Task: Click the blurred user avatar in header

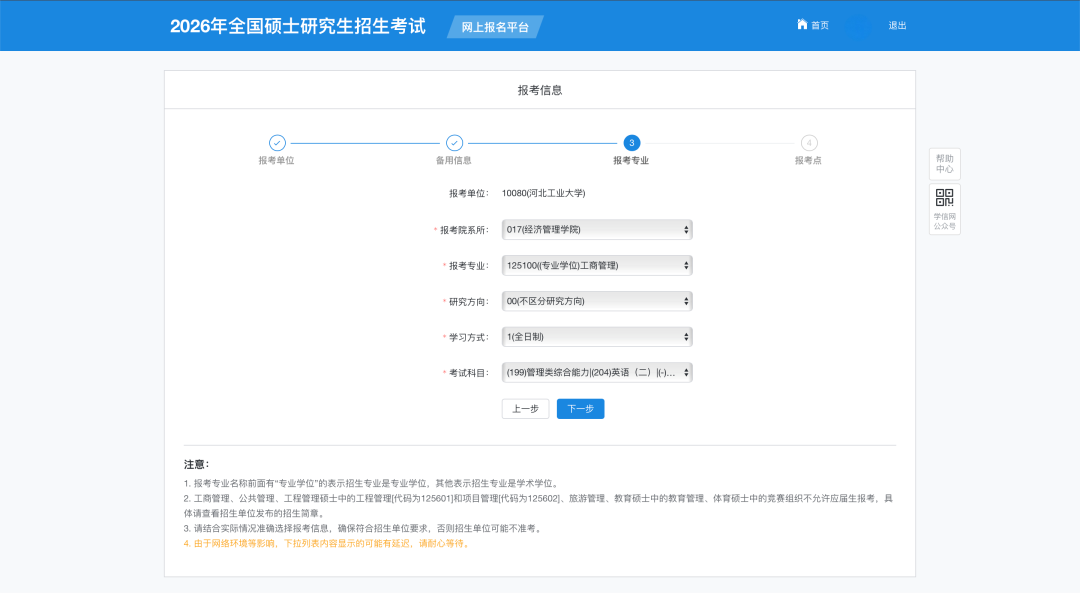Action: pos(857,26)
